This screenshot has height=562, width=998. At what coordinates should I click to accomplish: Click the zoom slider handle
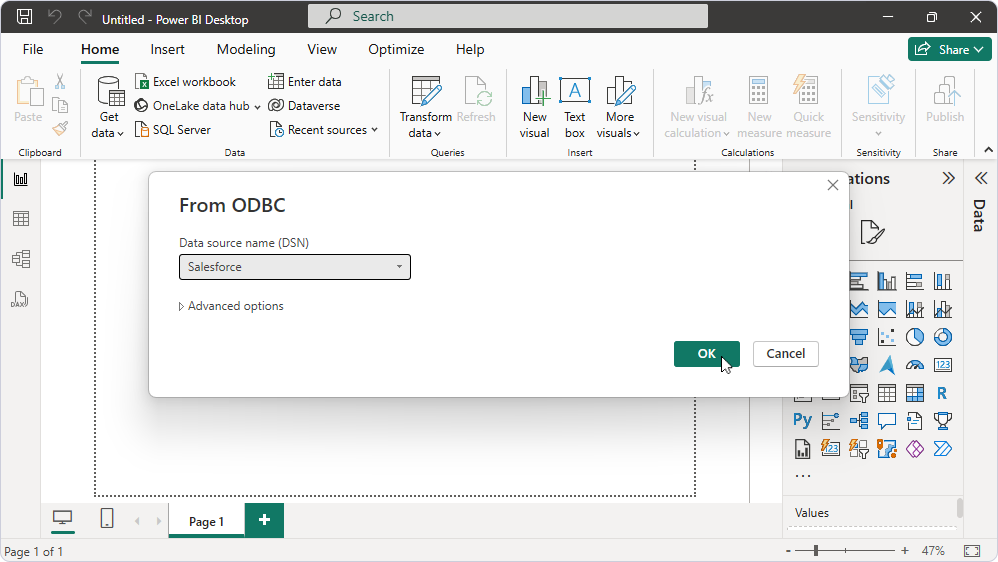point(816,551)
